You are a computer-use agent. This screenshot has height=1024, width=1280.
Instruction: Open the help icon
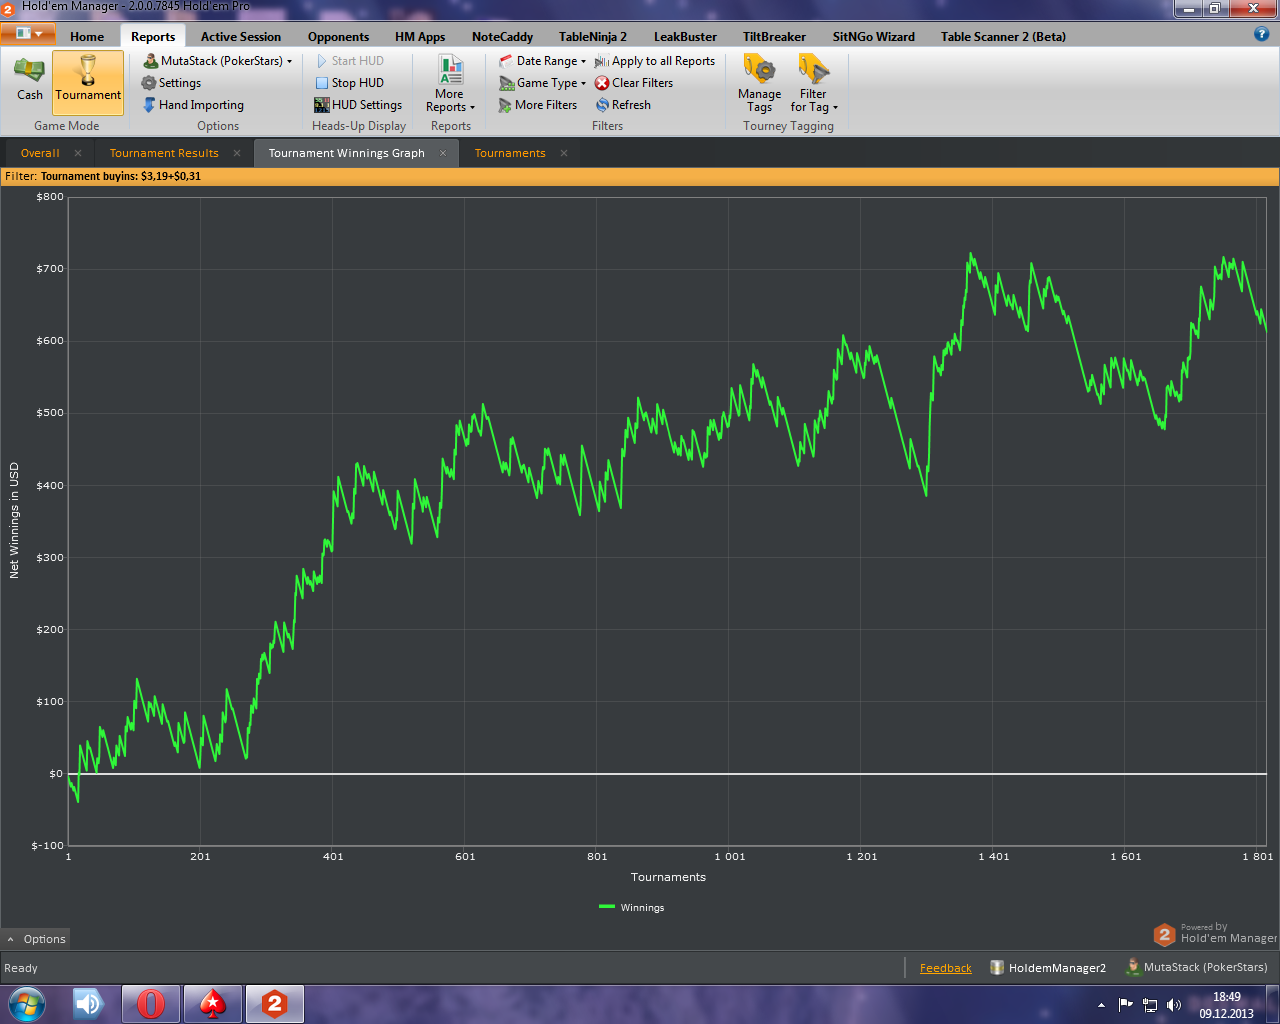pos(1261,34)
